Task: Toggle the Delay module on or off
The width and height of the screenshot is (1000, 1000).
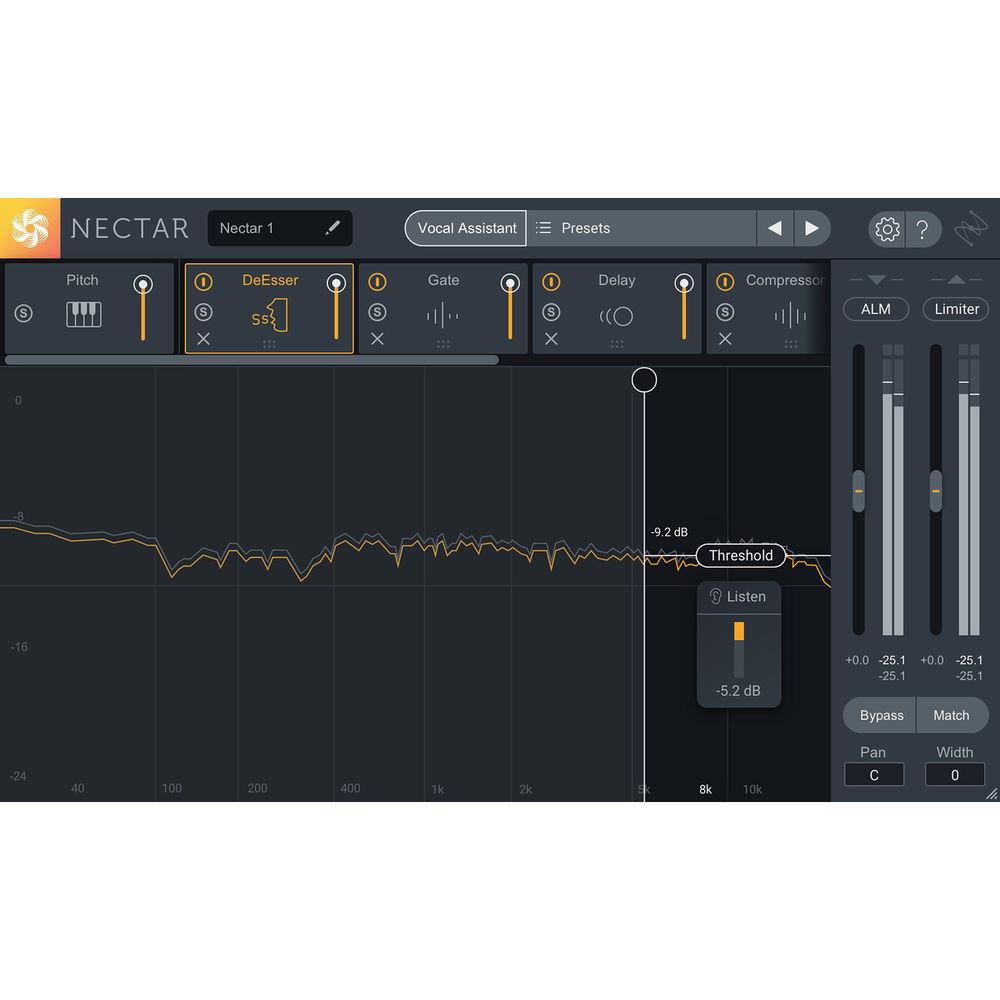Action: point(551,281)
